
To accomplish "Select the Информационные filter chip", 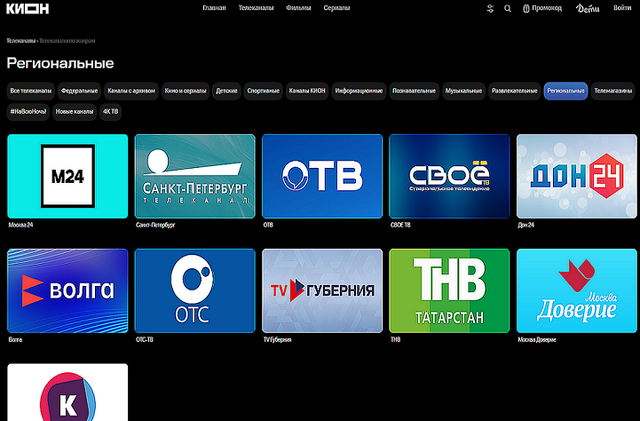I will (x=359, y=91).
